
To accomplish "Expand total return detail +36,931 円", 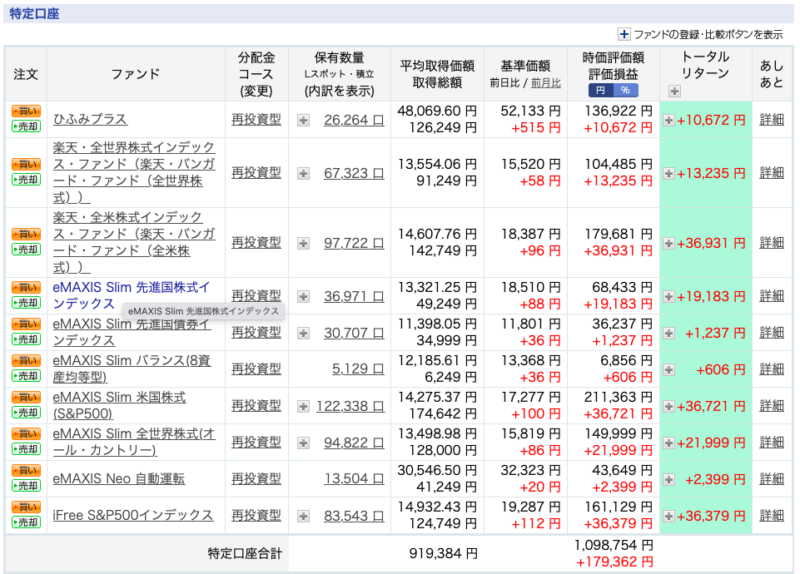I will pos(669,243).
